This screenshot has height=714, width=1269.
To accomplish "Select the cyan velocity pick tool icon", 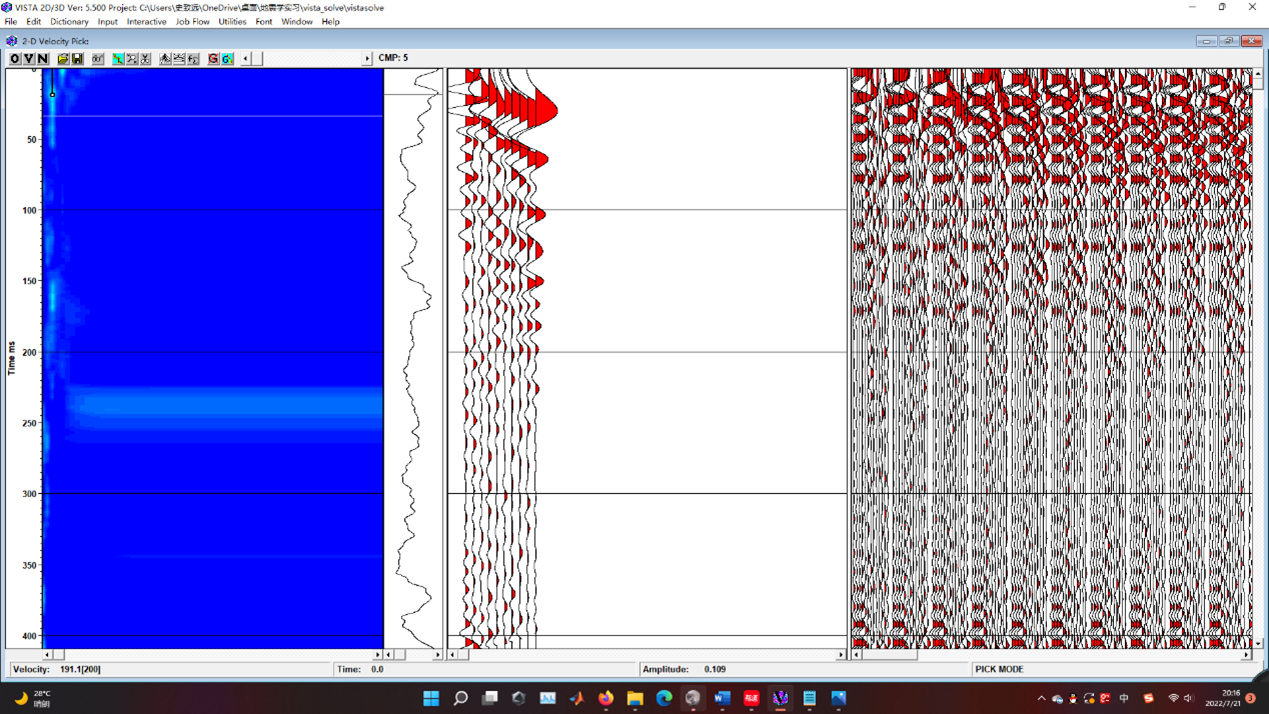I will coord(118,59).
